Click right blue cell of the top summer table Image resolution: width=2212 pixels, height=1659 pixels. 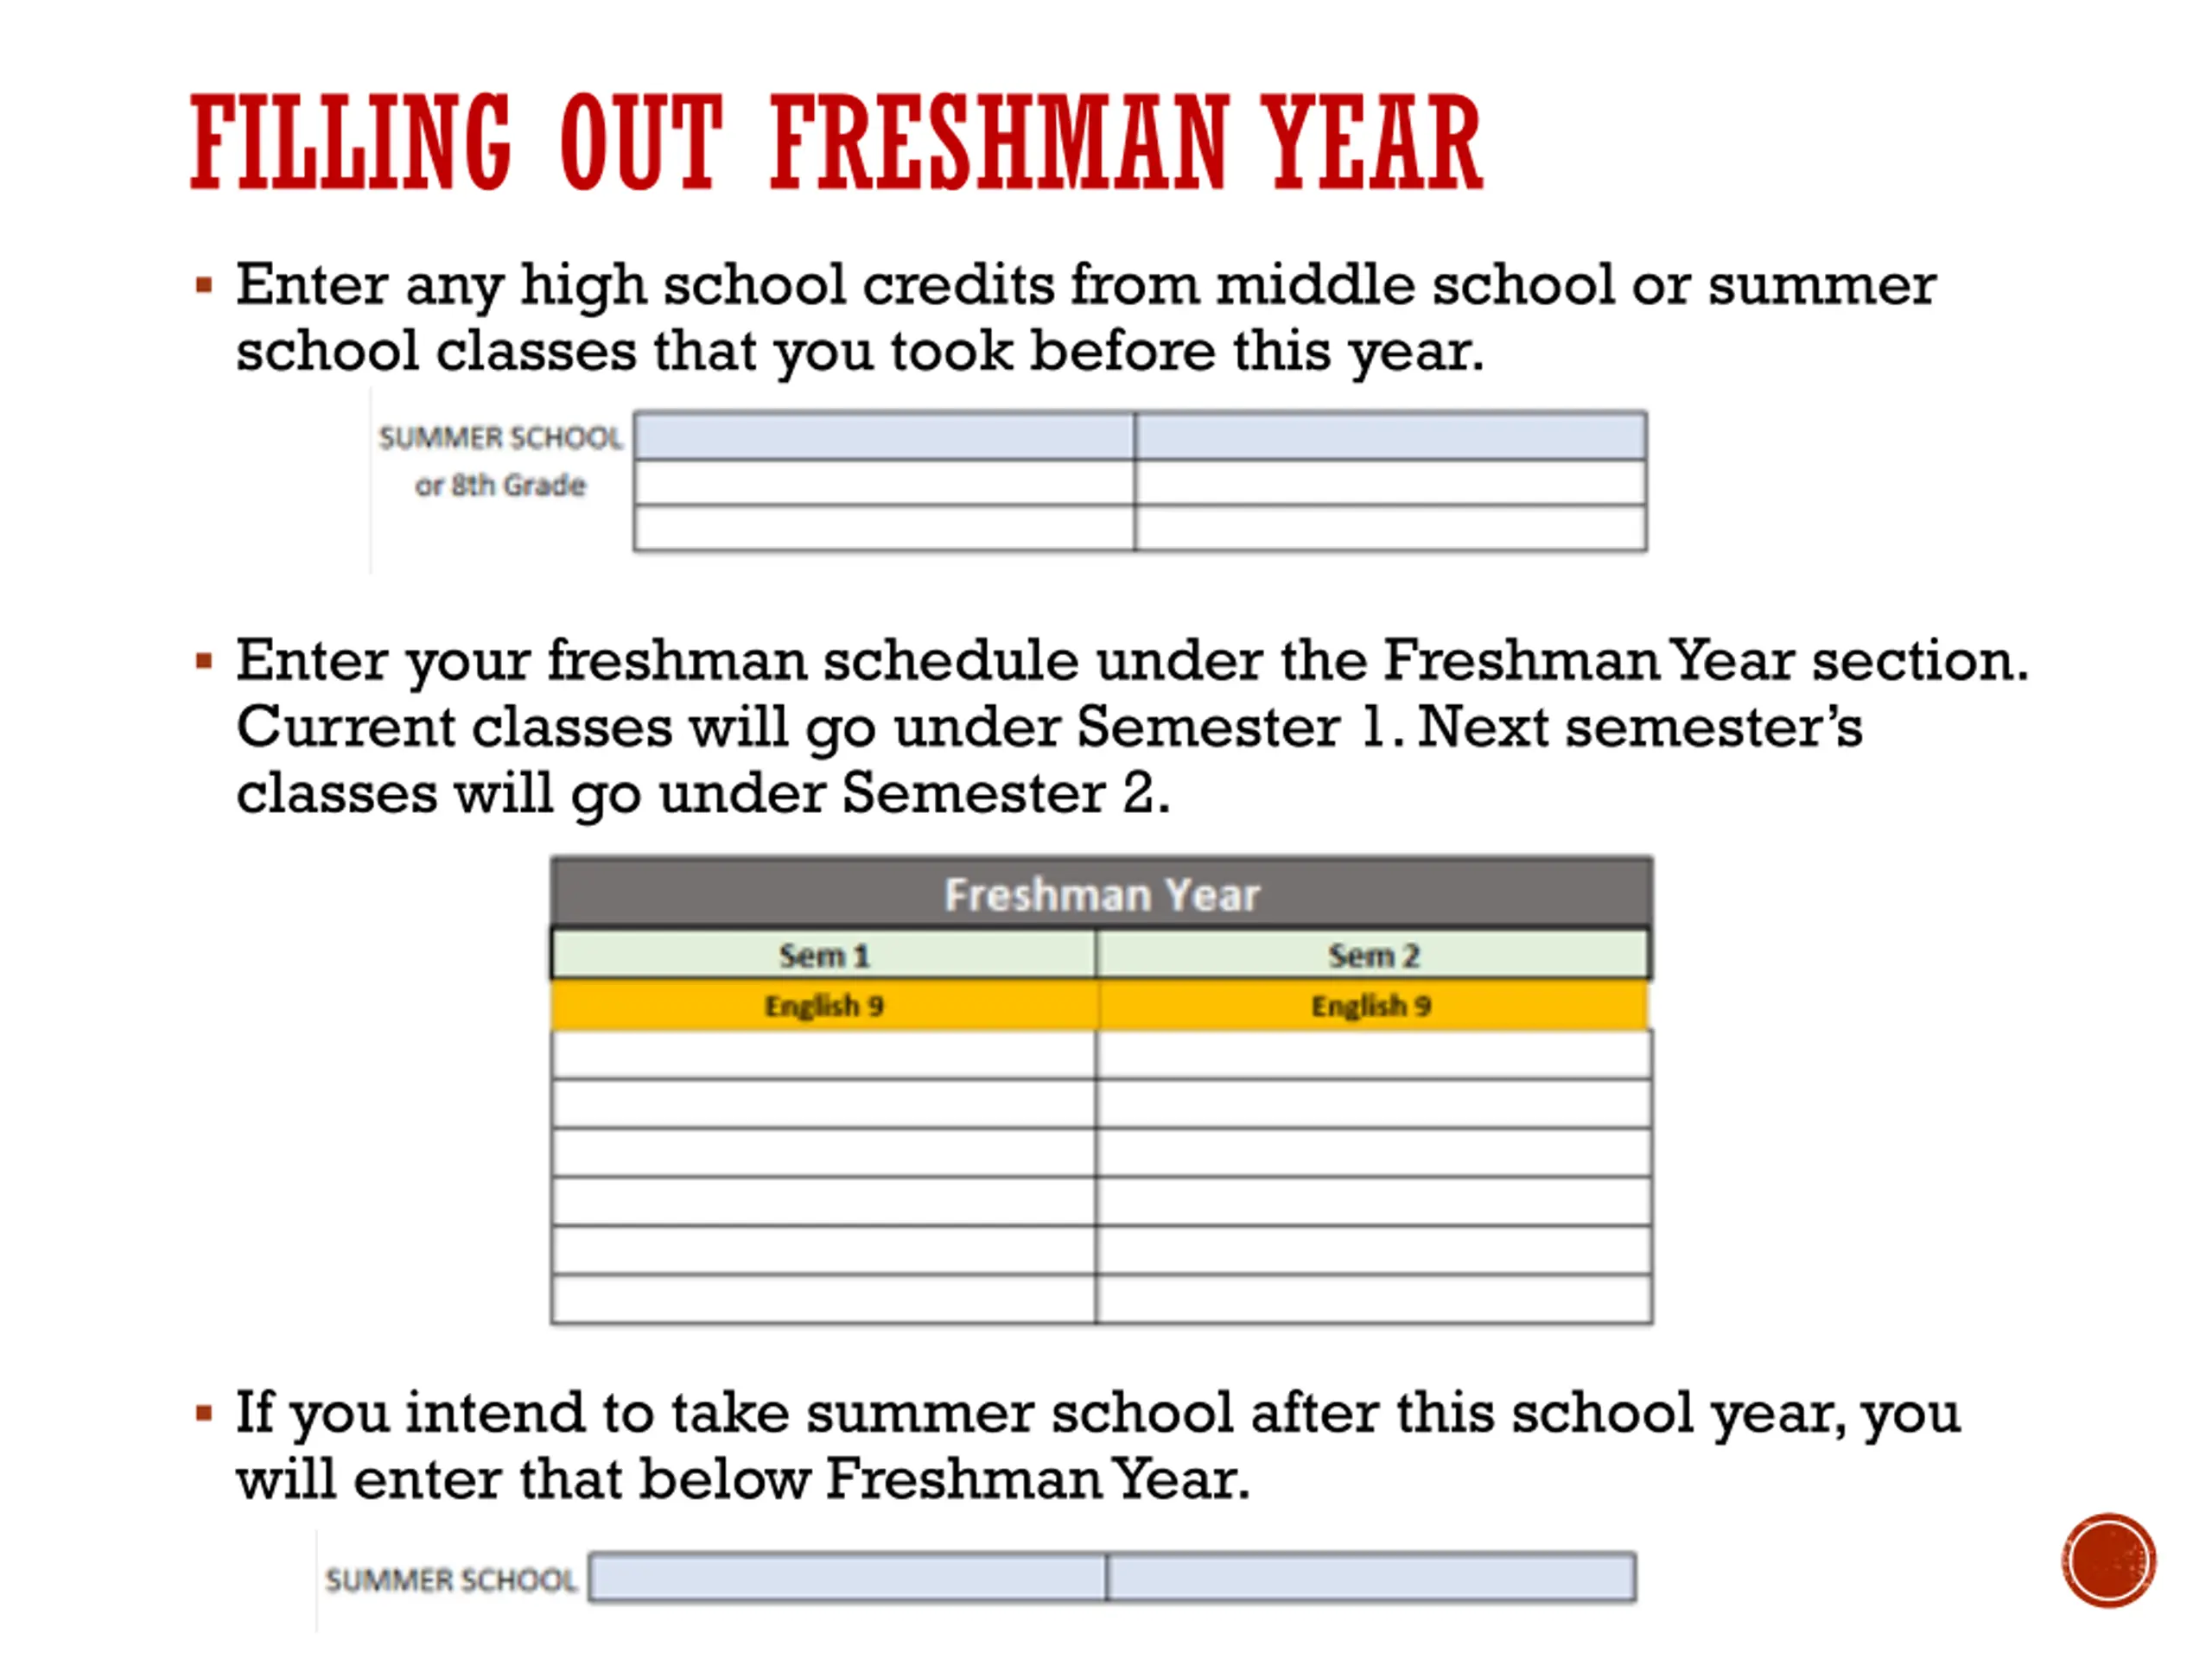(x=1390, y=436)
